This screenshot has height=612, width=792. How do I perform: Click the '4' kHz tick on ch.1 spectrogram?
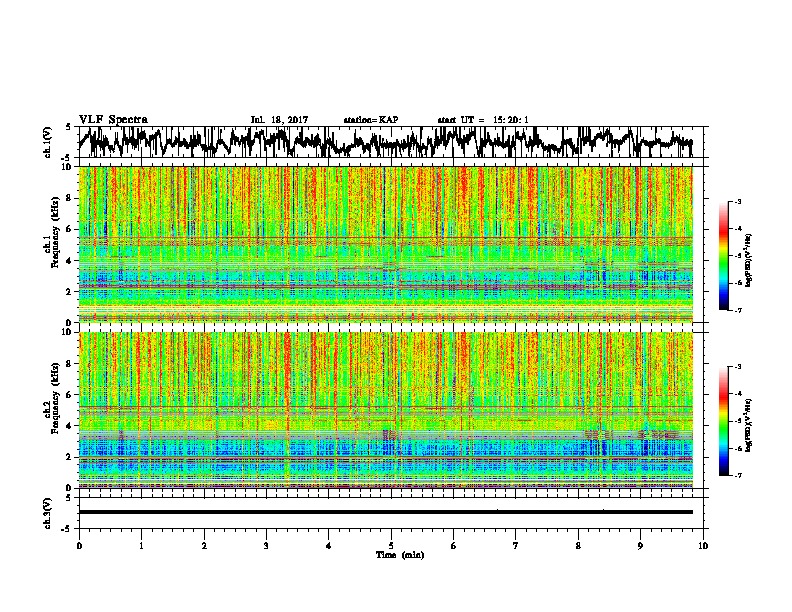70,261
